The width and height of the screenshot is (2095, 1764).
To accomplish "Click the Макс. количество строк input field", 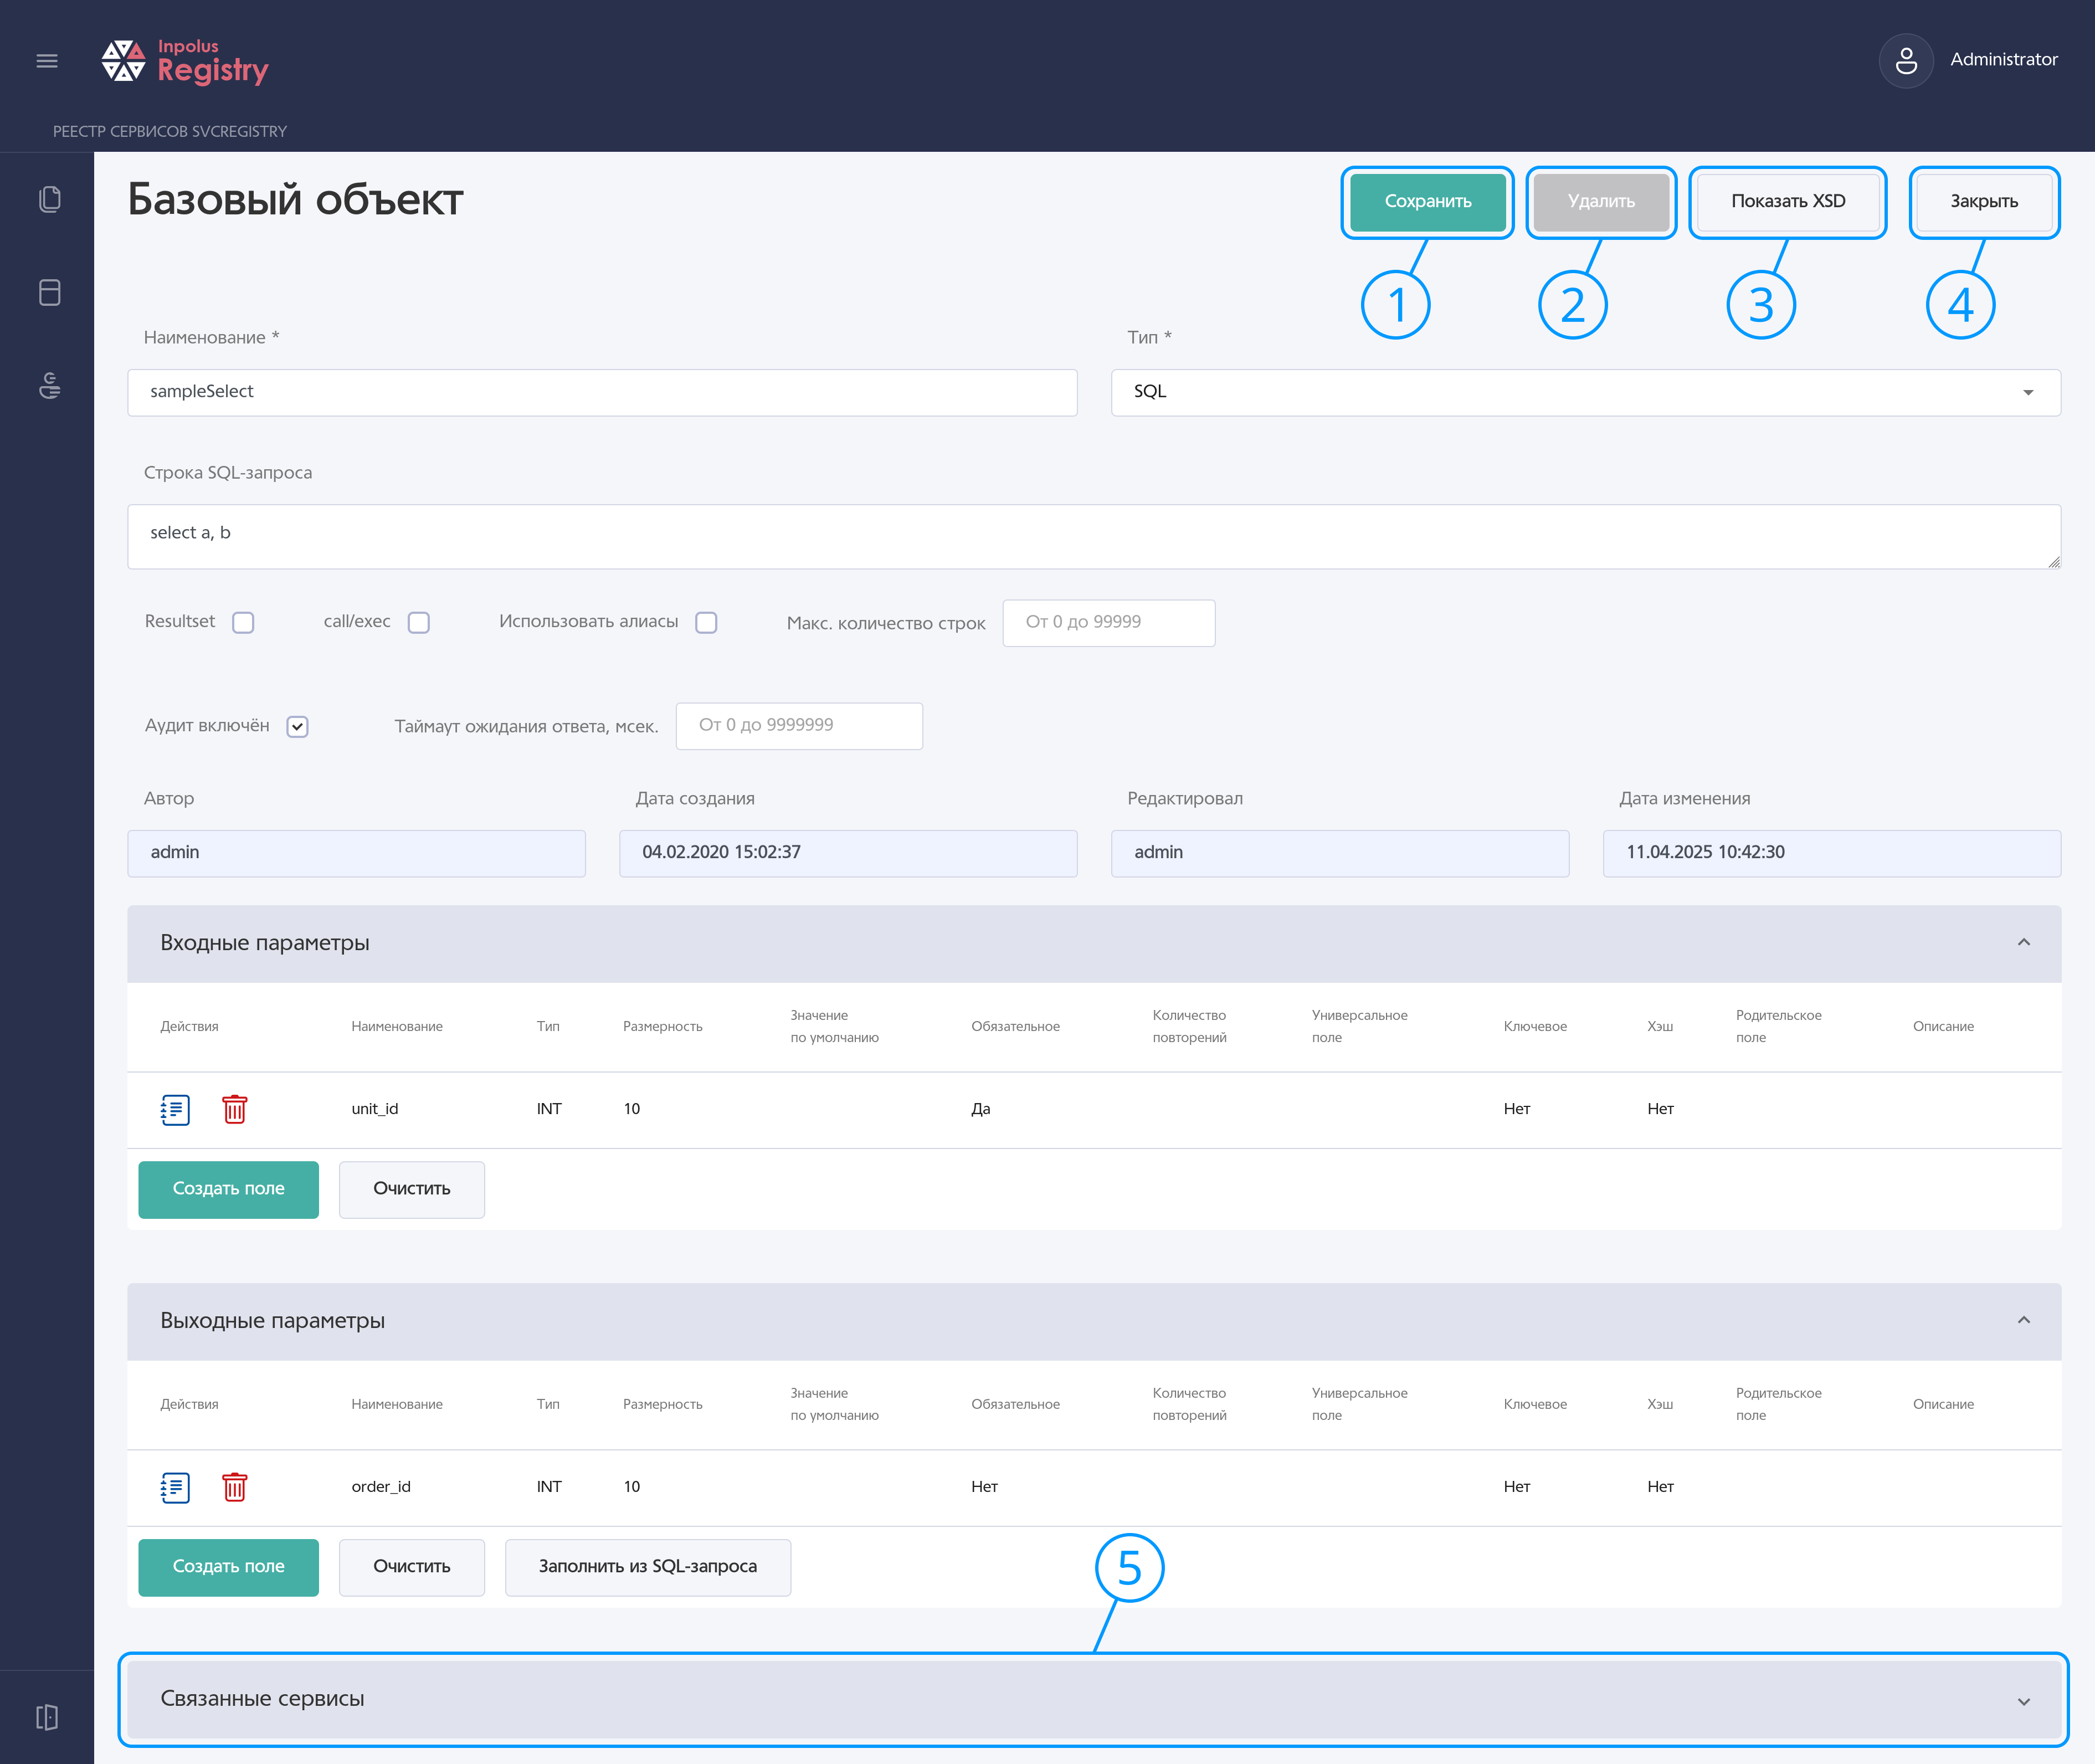I will click(x=1108, y=623).
